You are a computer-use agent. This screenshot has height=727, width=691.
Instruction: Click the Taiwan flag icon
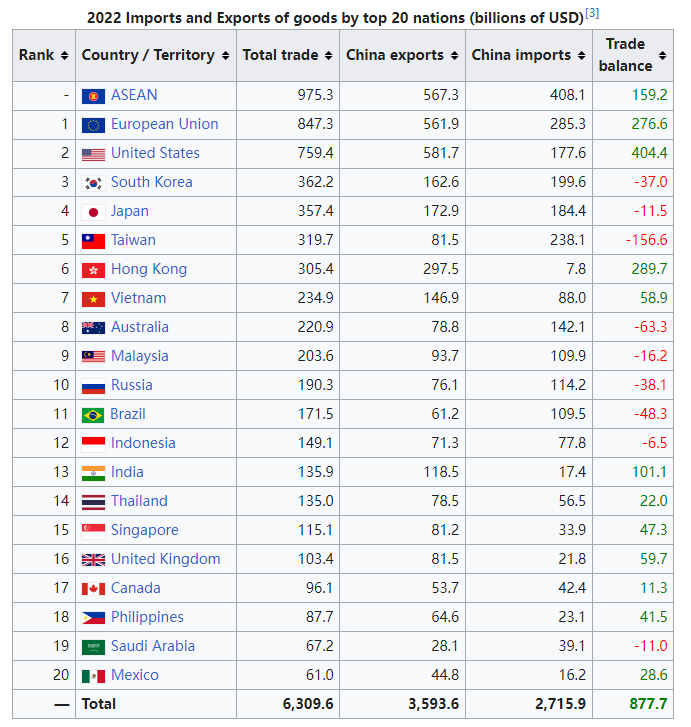93,242
